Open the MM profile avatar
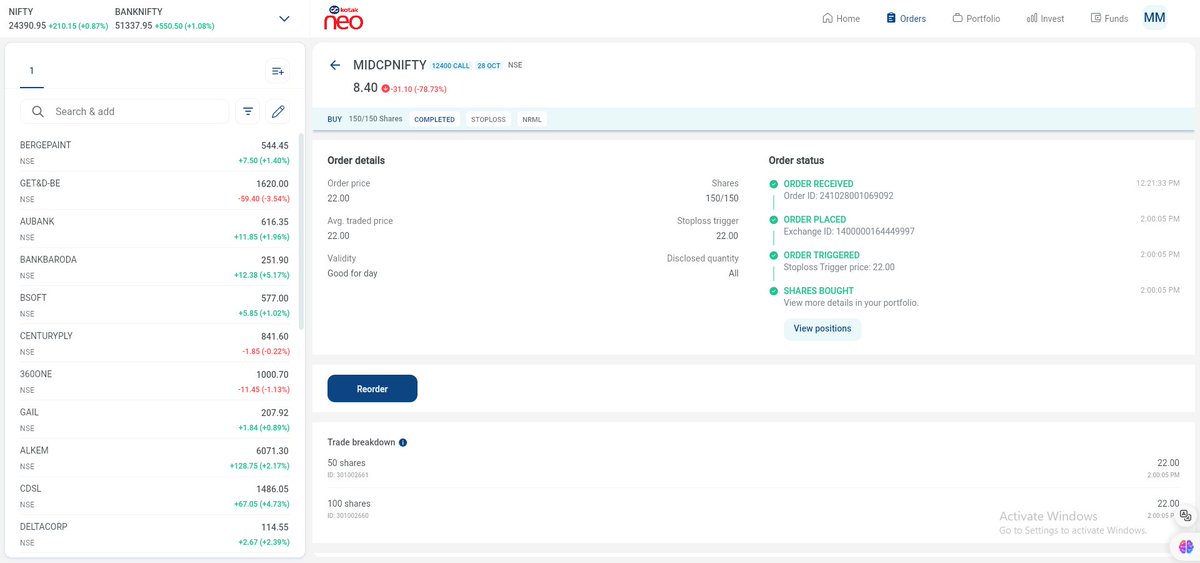This screenshot has height=563, width=1200. [x=1155, y=18]
